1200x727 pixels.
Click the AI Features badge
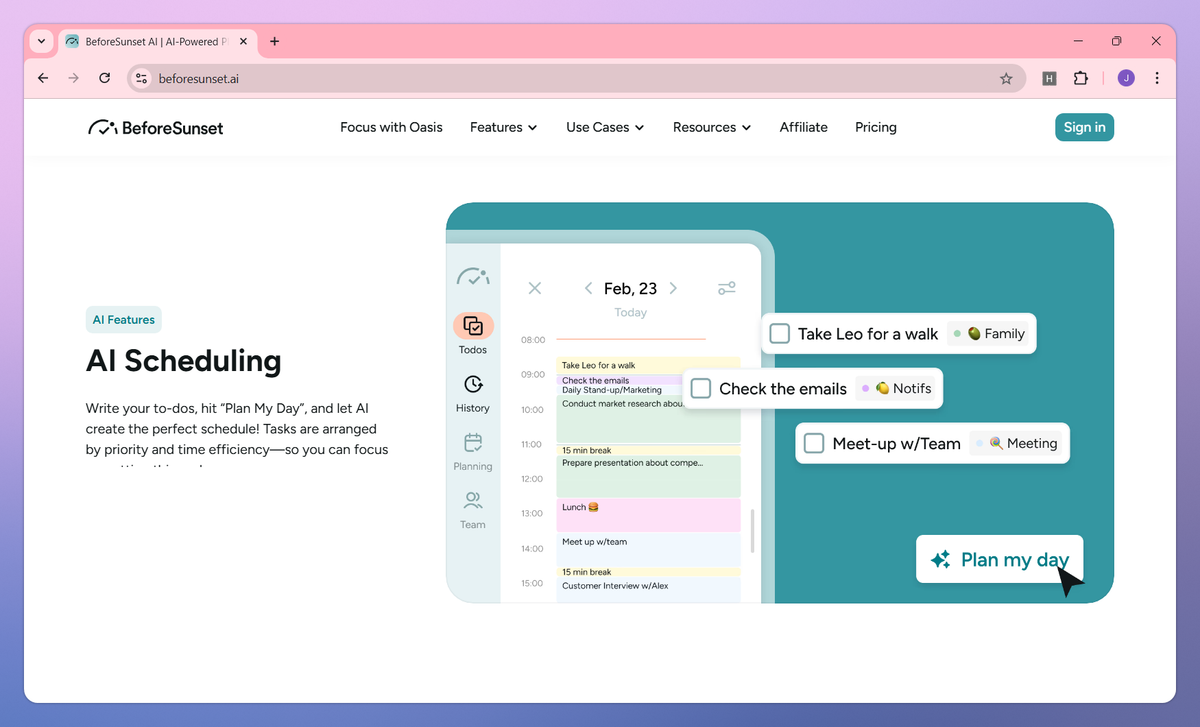click(x=124, y=320)
